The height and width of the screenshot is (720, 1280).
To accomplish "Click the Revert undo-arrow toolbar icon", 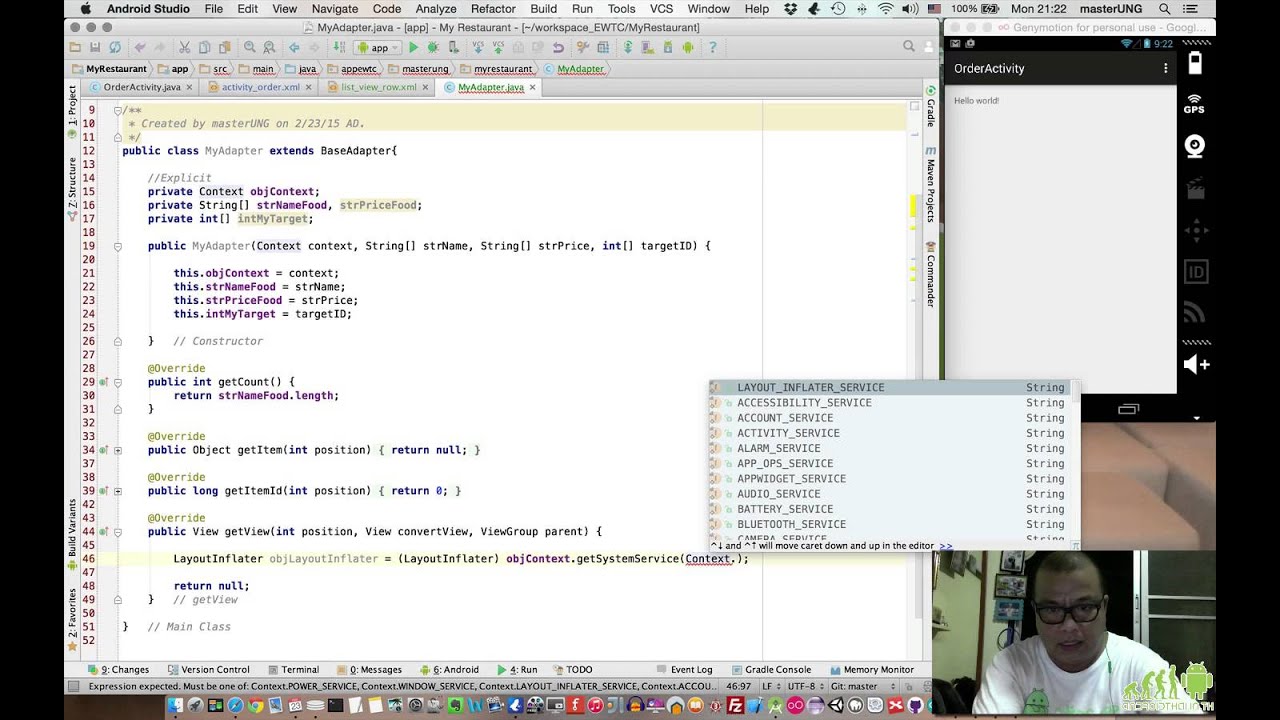I will click(x=558, y=47).
